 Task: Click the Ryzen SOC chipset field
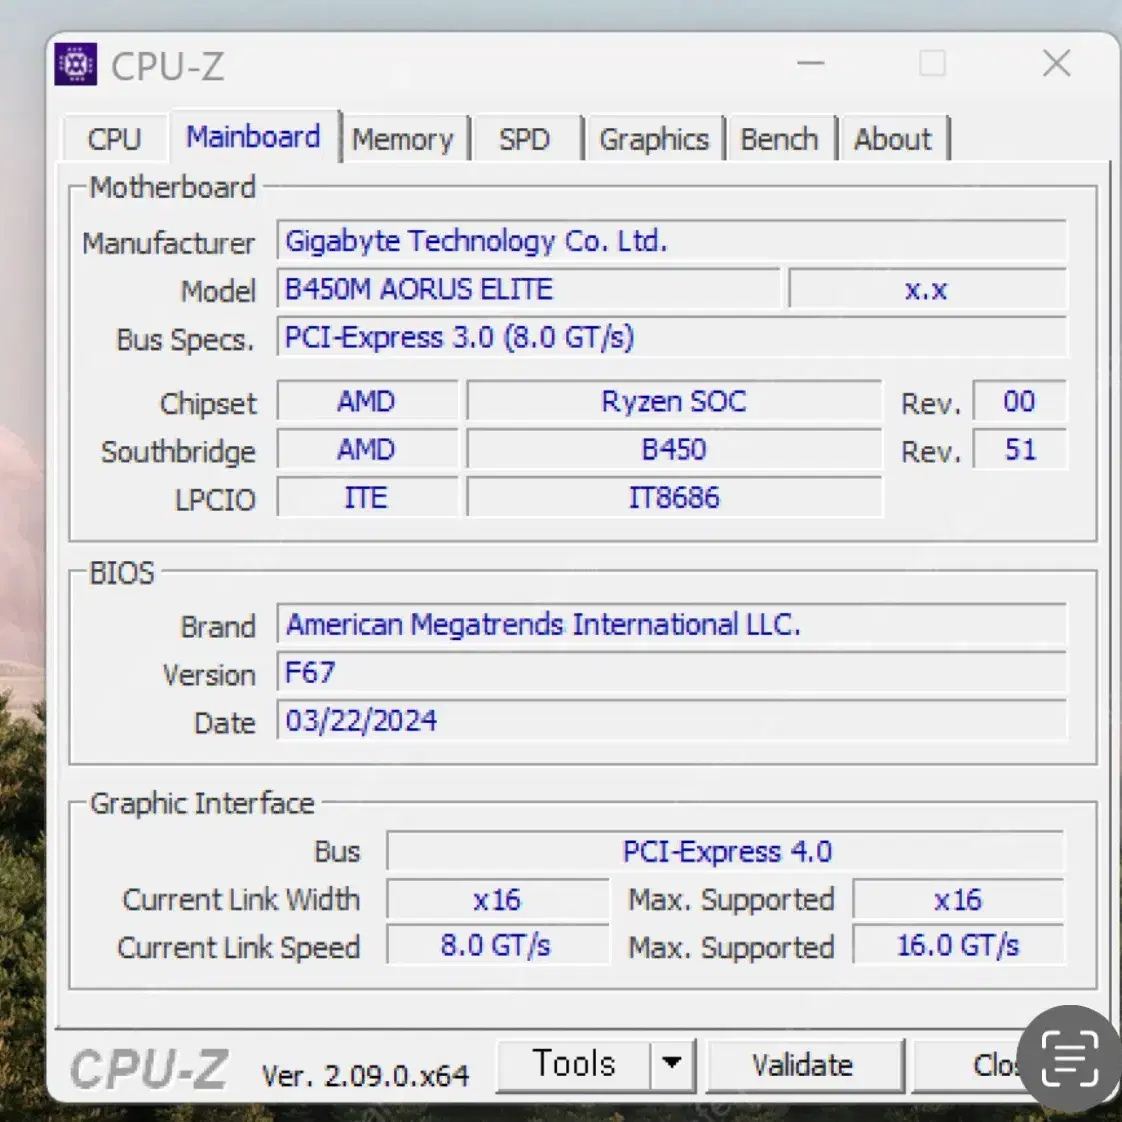[x=674, y=401]
